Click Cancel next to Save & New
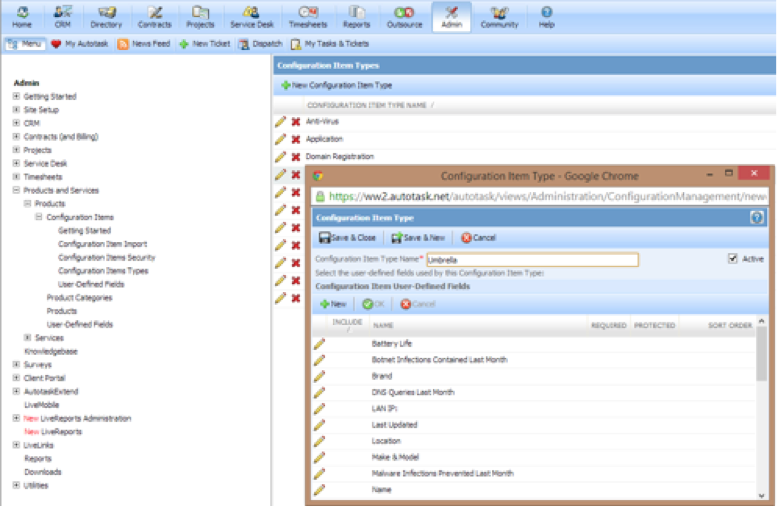 point(478,238)
